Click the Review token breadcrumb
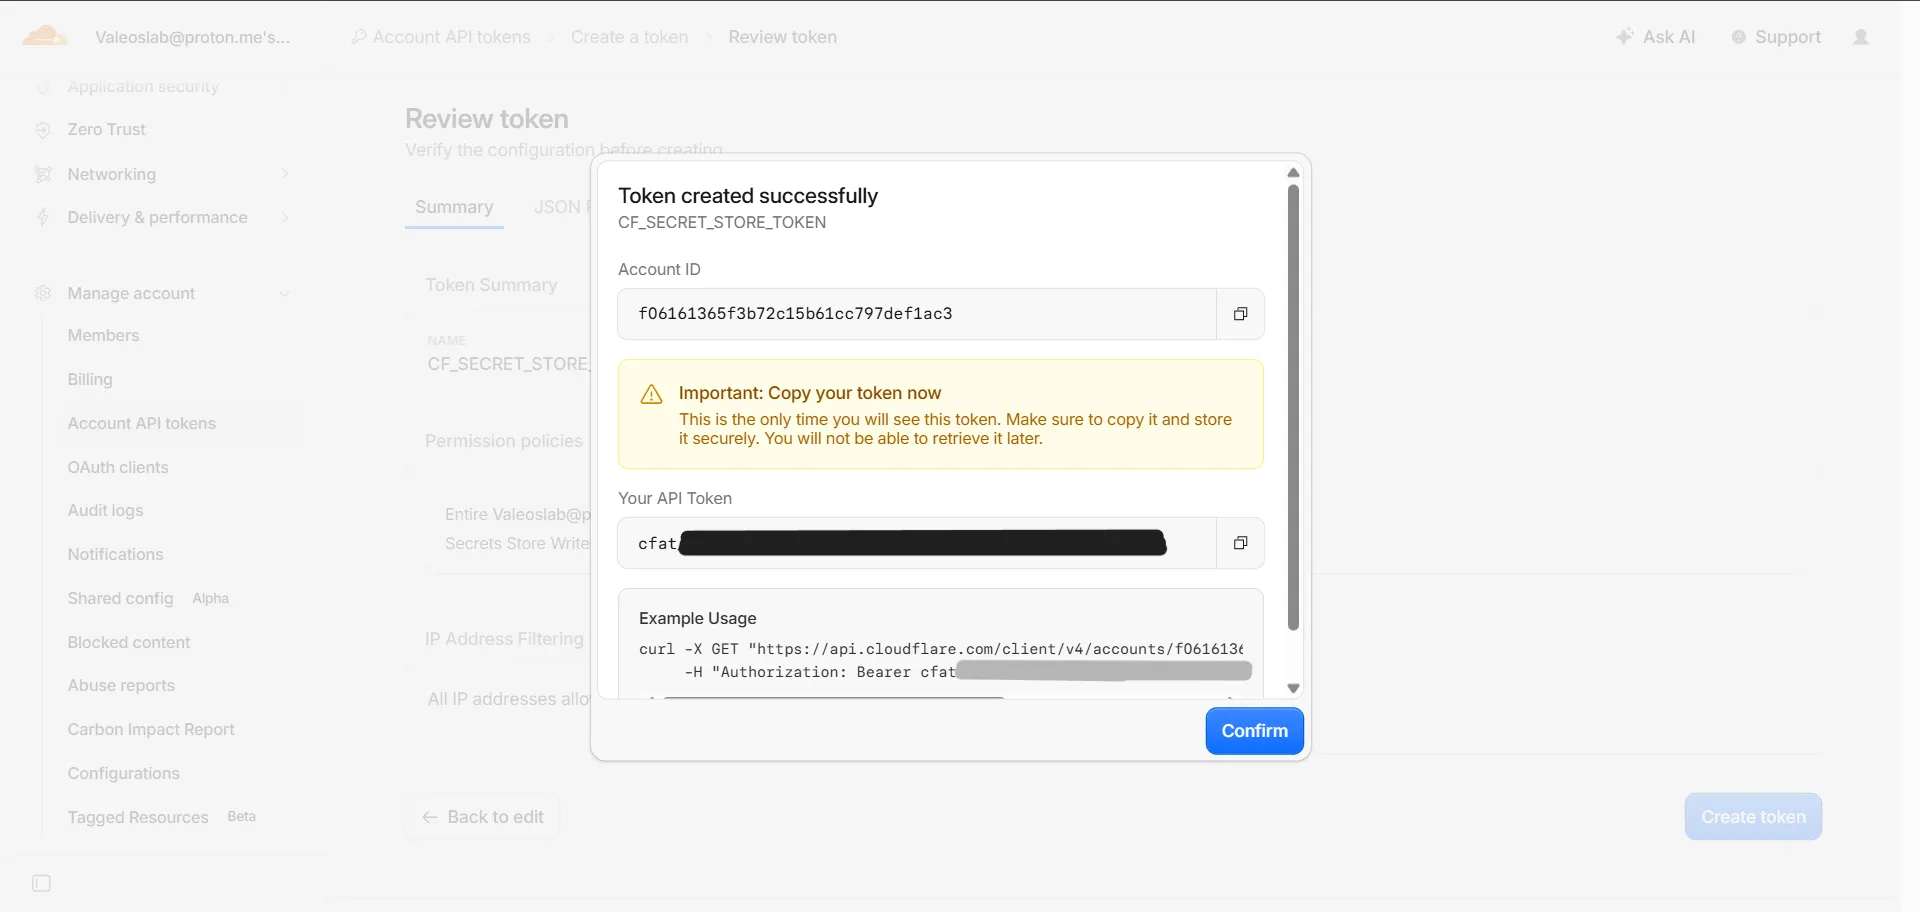The height and width of the screenshot is (912, 1920). (782, 37)
